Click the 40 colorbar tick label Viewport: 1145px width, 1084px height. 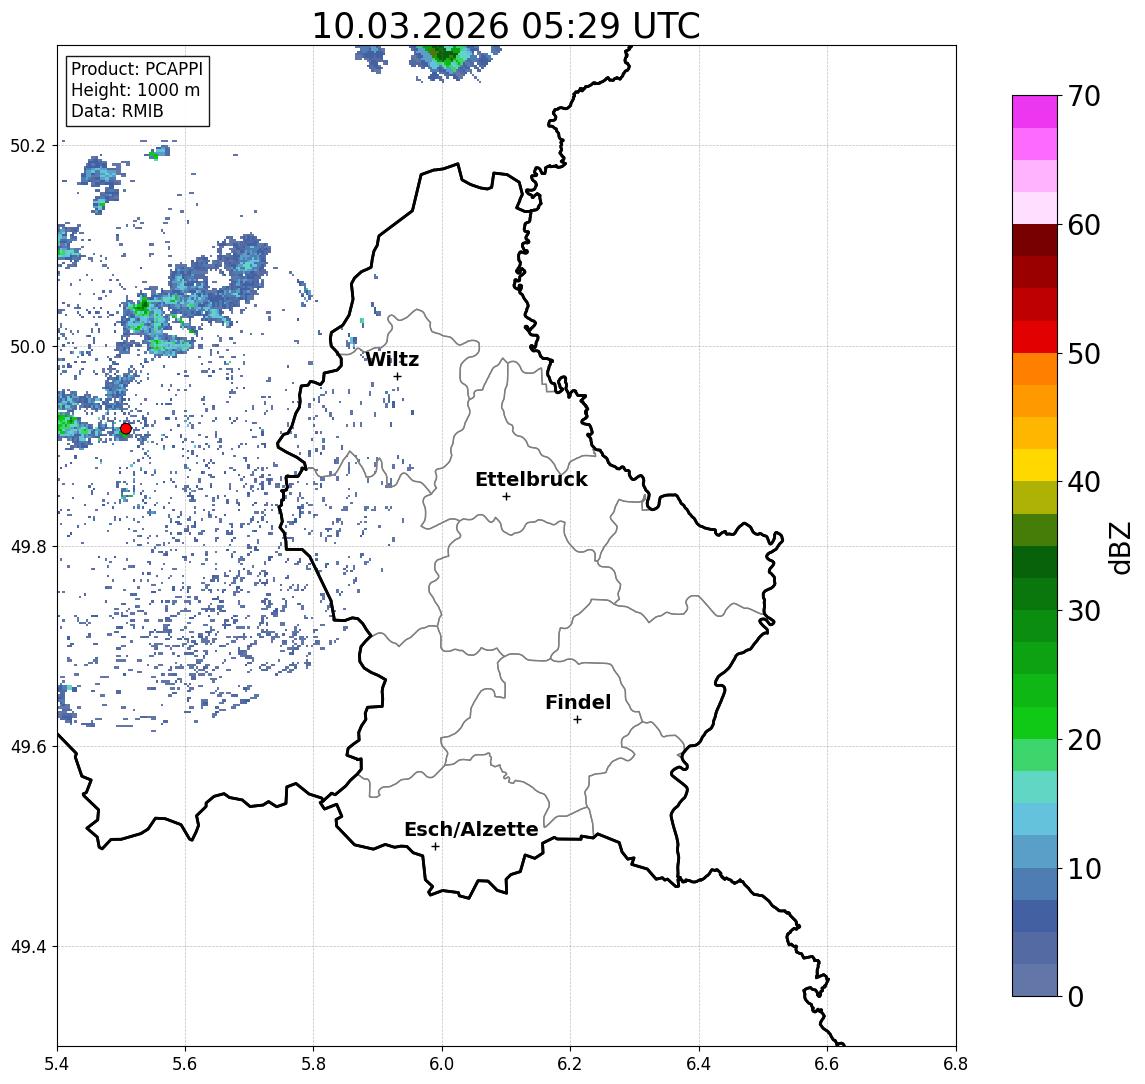1084,482
